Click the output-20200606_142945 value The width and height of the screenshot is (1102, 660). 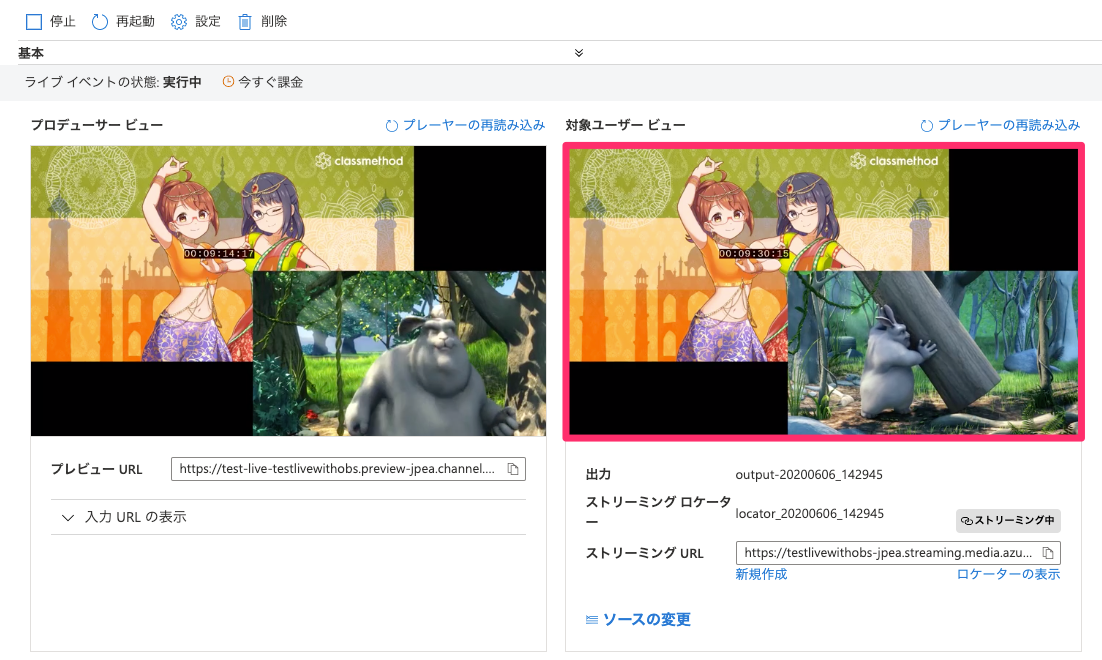pos(809,474)
